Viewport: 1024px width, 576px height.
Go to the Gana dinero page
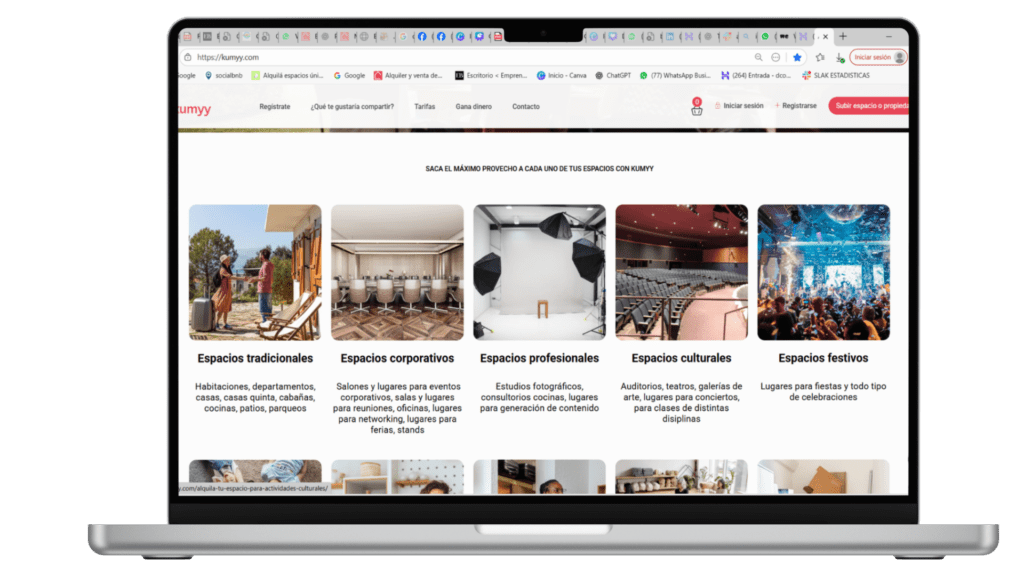pos(473,106)
